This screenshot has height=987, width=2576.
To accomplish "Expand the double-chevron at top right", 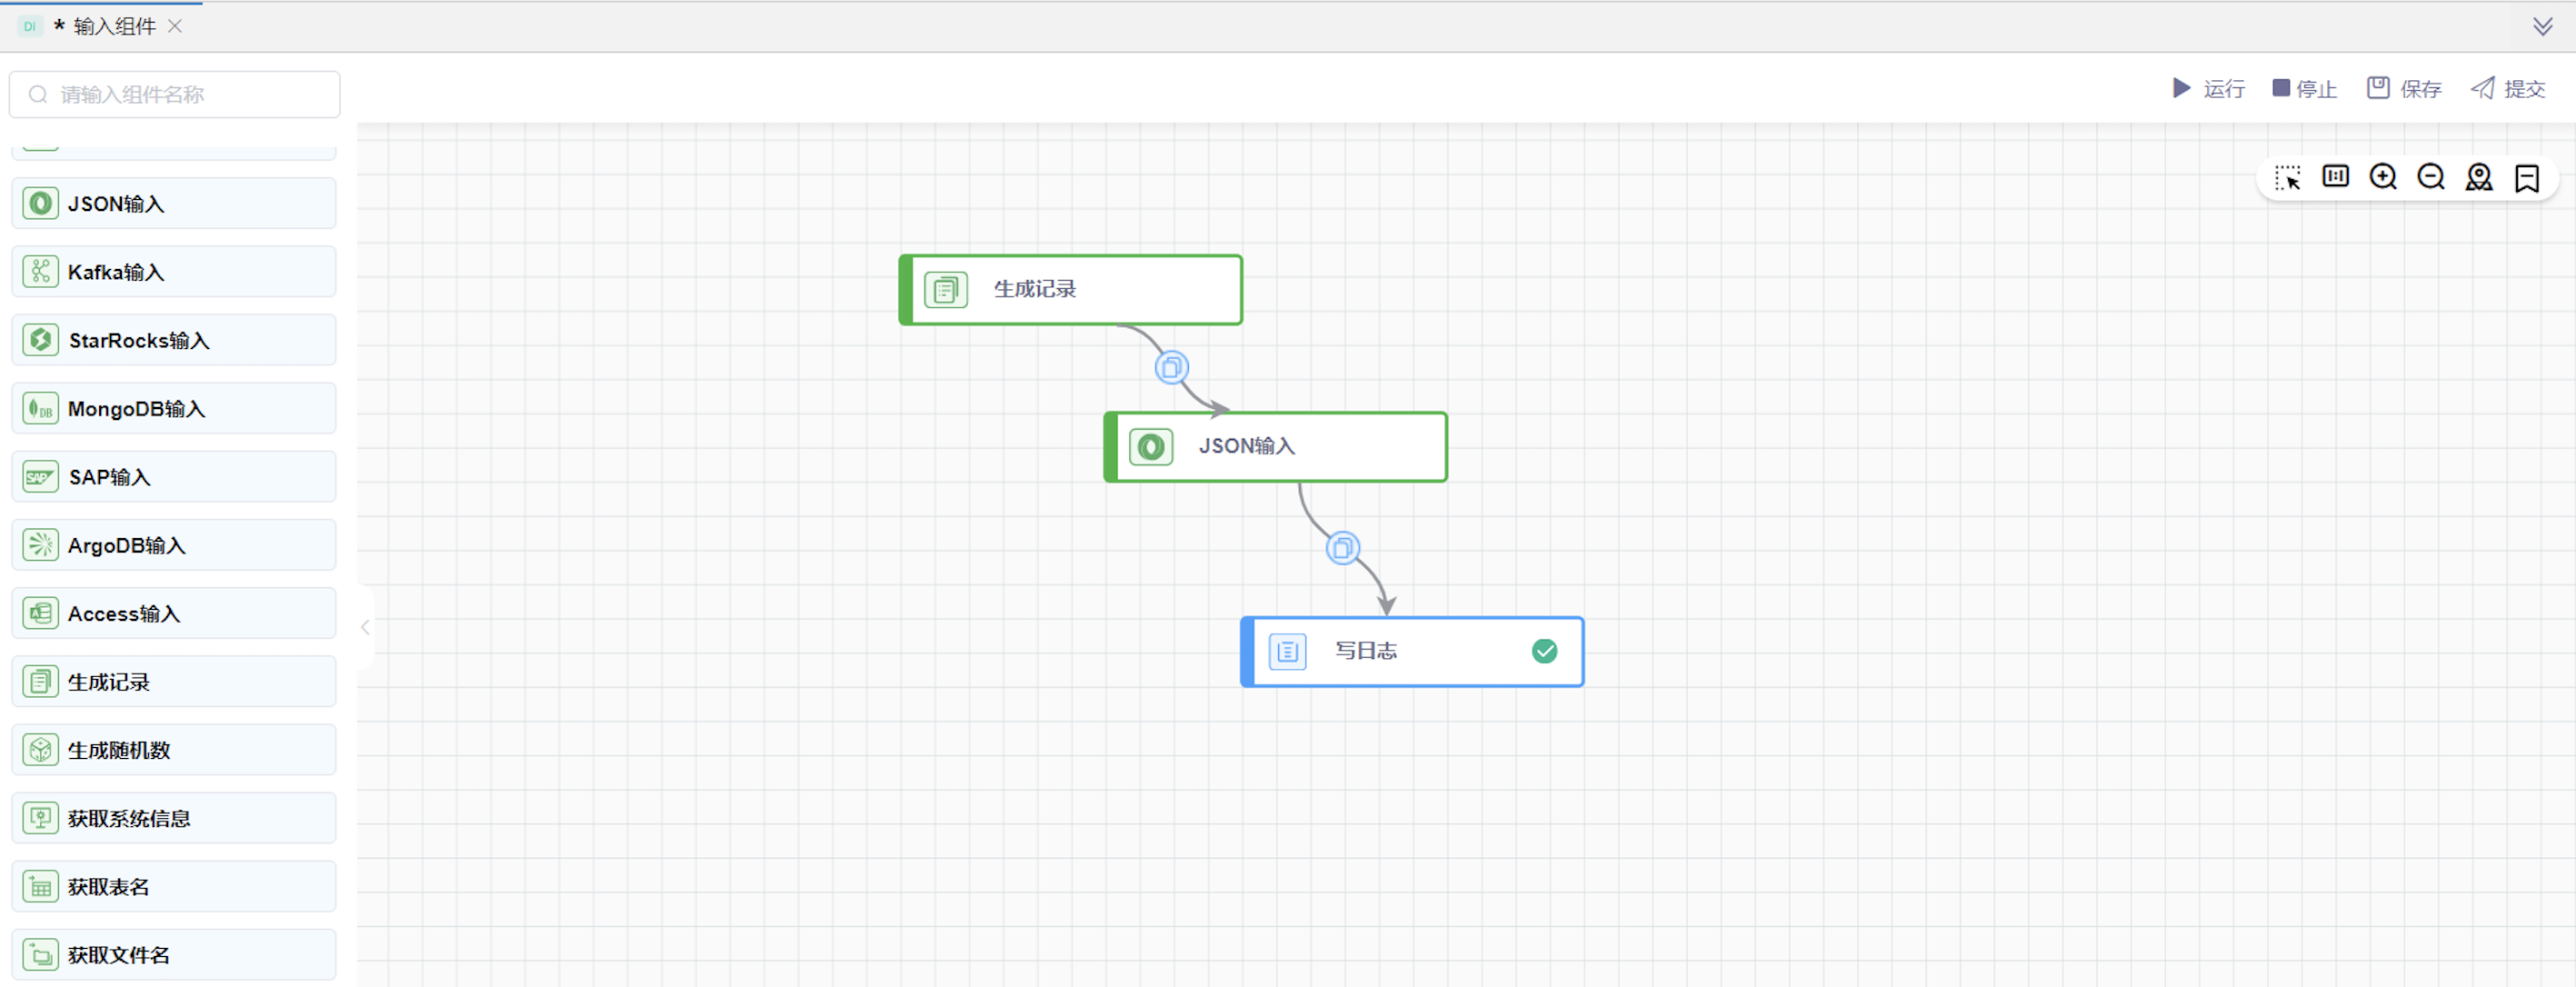I will click(2542, 26).
